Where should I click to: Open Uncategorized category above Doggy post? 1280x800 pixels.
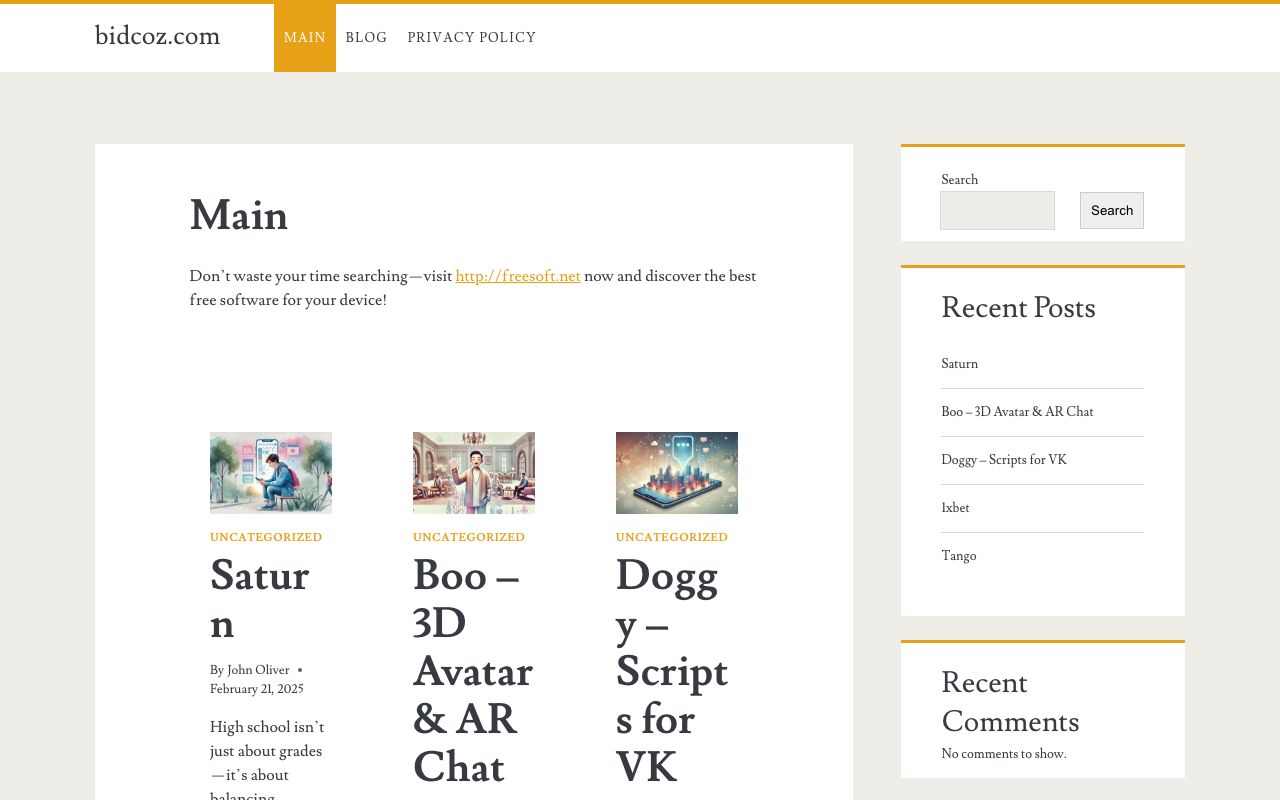(672, 537)
